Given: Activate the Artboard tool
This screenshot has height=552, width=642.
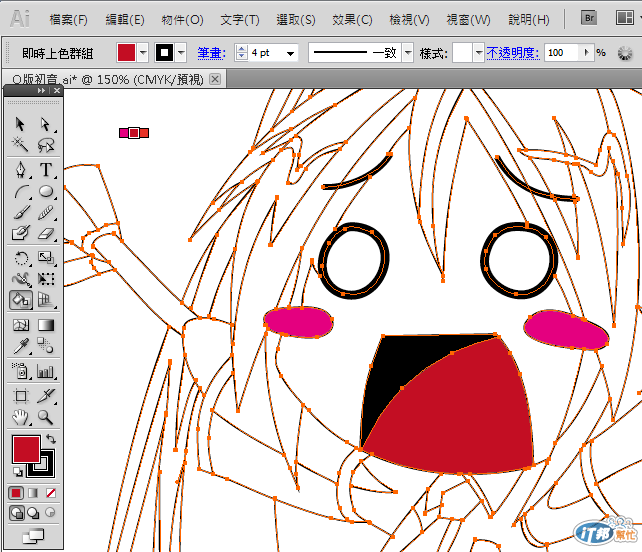Looking at the screenshot, I should (20, 396).
